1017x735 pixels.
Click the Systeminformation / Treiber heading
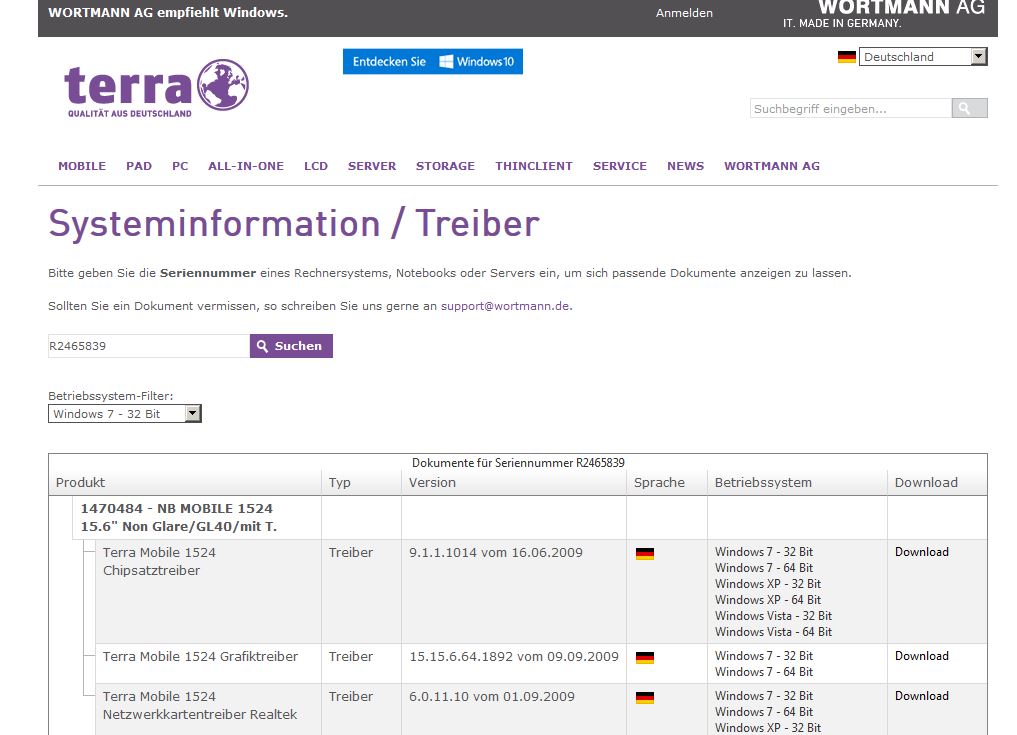point(294,224)
